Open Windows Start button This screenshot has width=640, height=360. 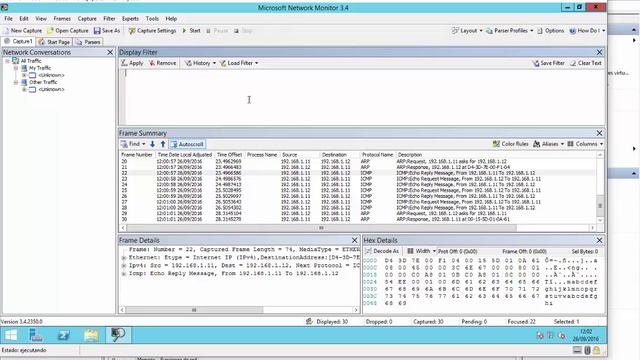(x=11, y=336)
